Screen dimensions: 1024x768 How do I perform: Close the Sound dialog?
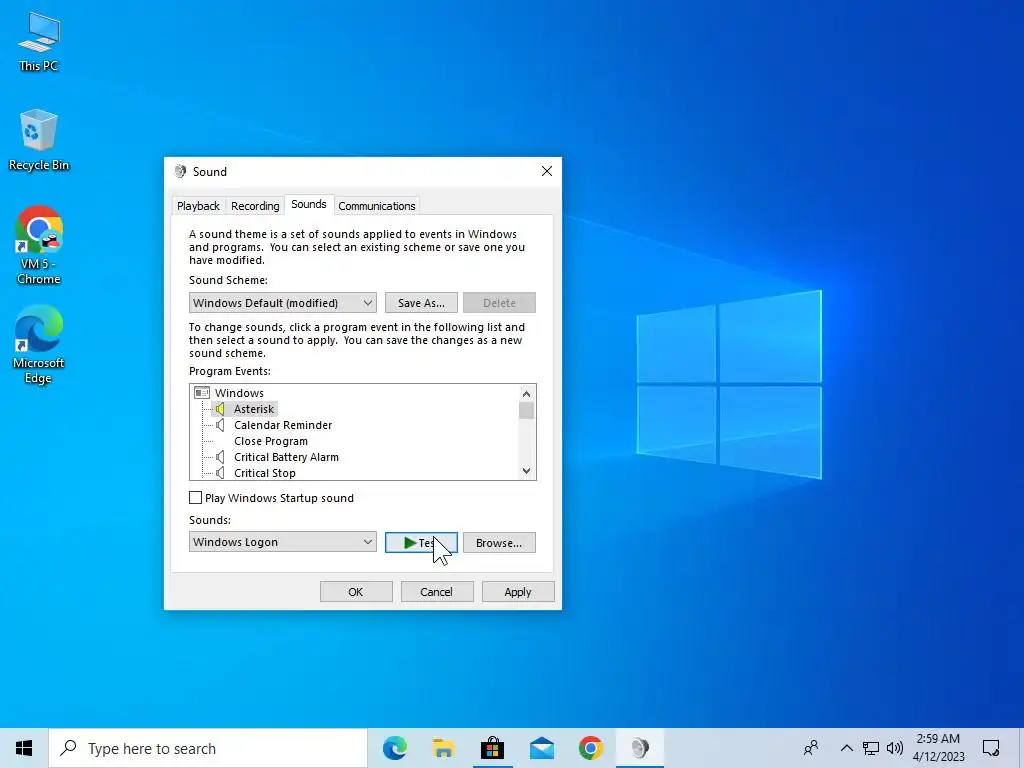click(x=547, y=171)
